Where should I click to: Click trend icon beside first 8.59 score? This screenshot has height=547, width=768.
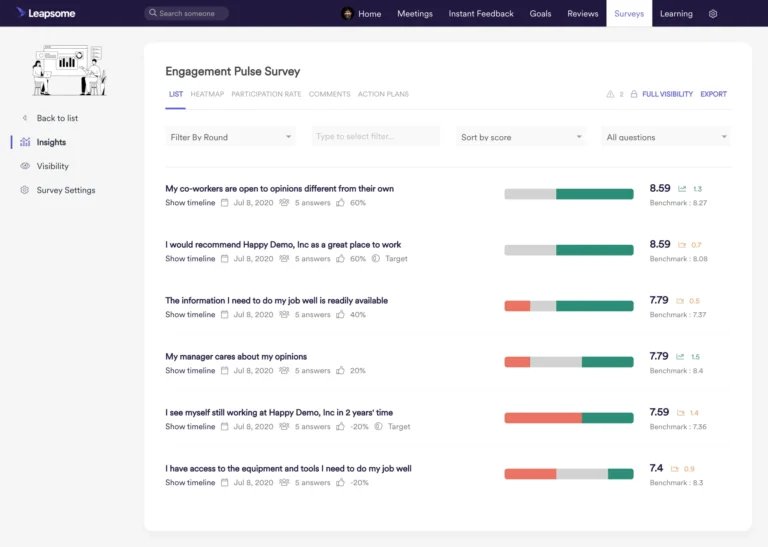coord(681,189)
